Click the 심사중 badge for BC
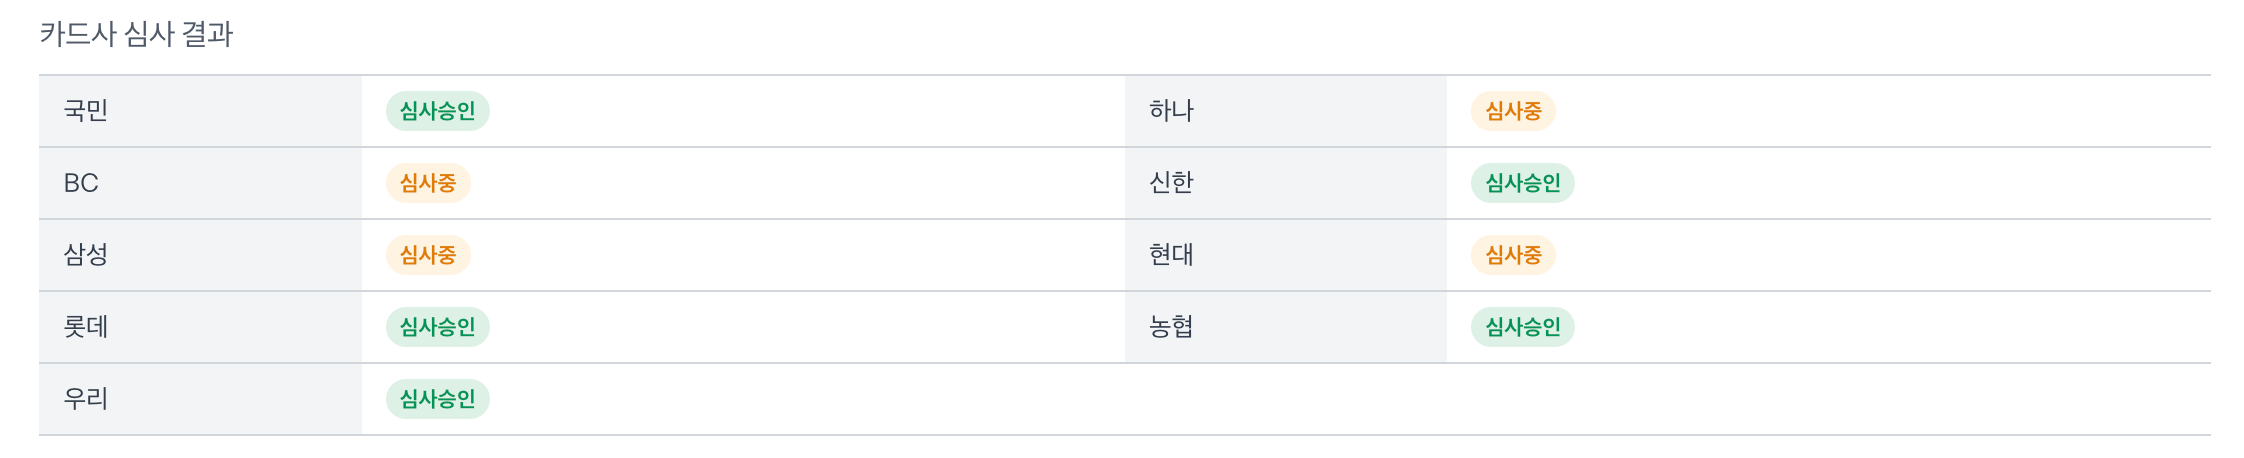 (428, 183)
